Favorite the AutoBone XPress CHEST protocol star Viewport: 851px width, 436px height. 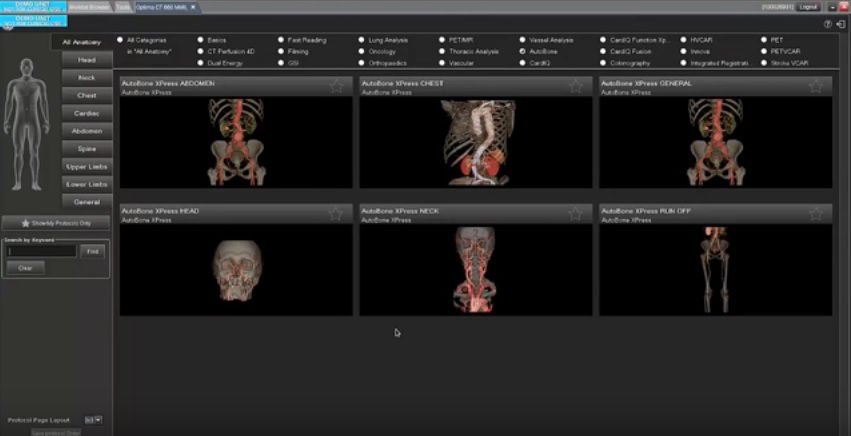[x=576, y=86]
